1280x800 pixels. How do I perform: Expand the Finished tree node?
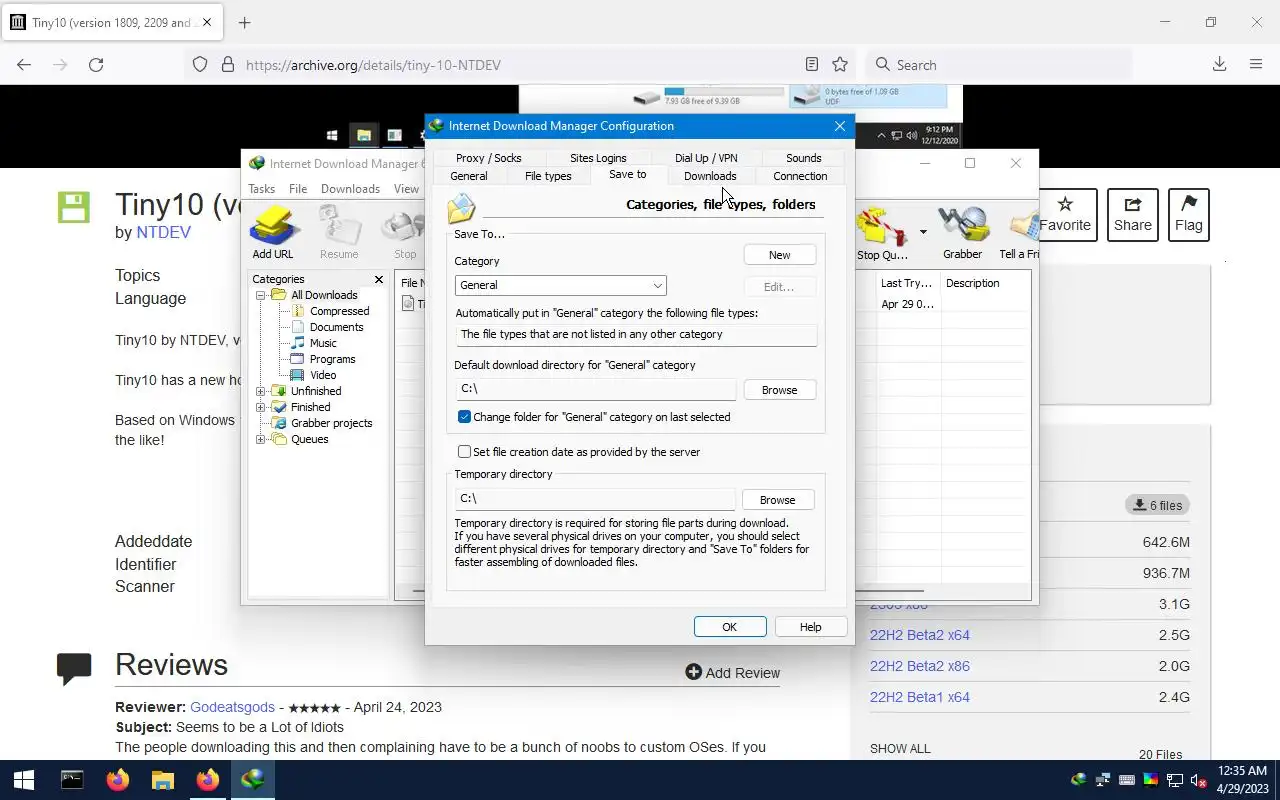261,407
